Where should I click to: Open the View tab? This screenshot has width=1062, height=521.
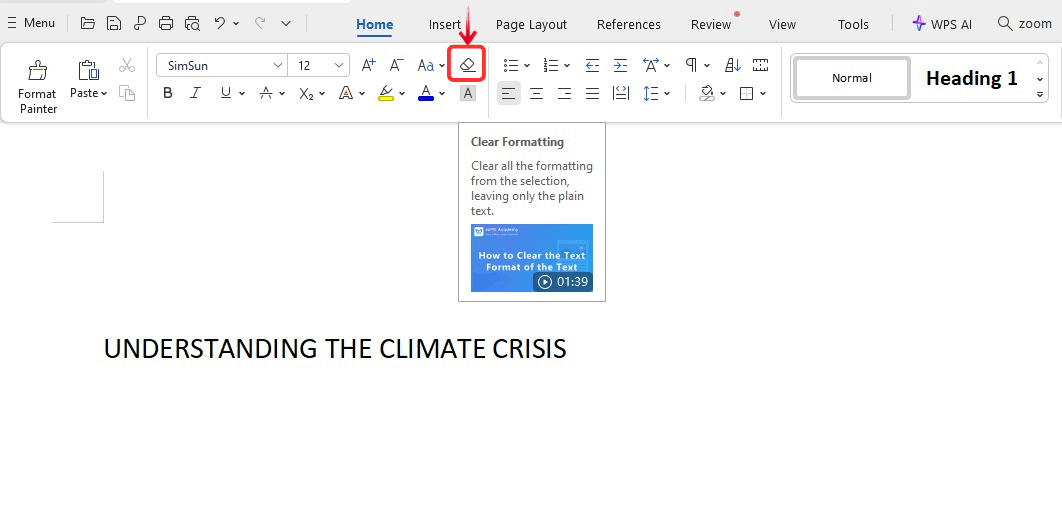point(782,24)
